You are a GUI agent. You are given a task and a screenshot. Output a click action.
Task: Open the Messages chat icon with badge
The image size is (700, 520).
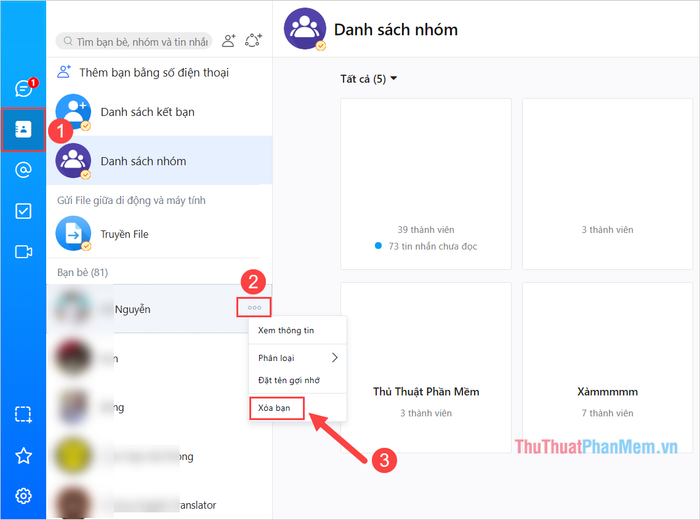24,88
